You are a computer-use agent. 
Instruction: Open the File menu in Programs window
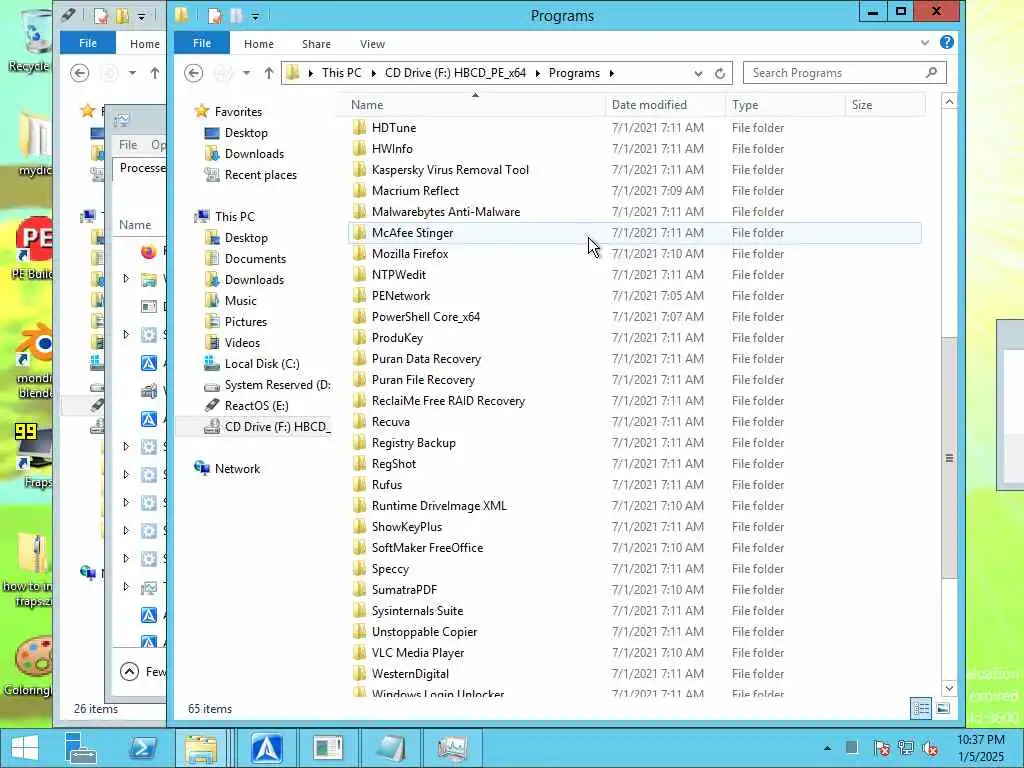tap(202, 43)
